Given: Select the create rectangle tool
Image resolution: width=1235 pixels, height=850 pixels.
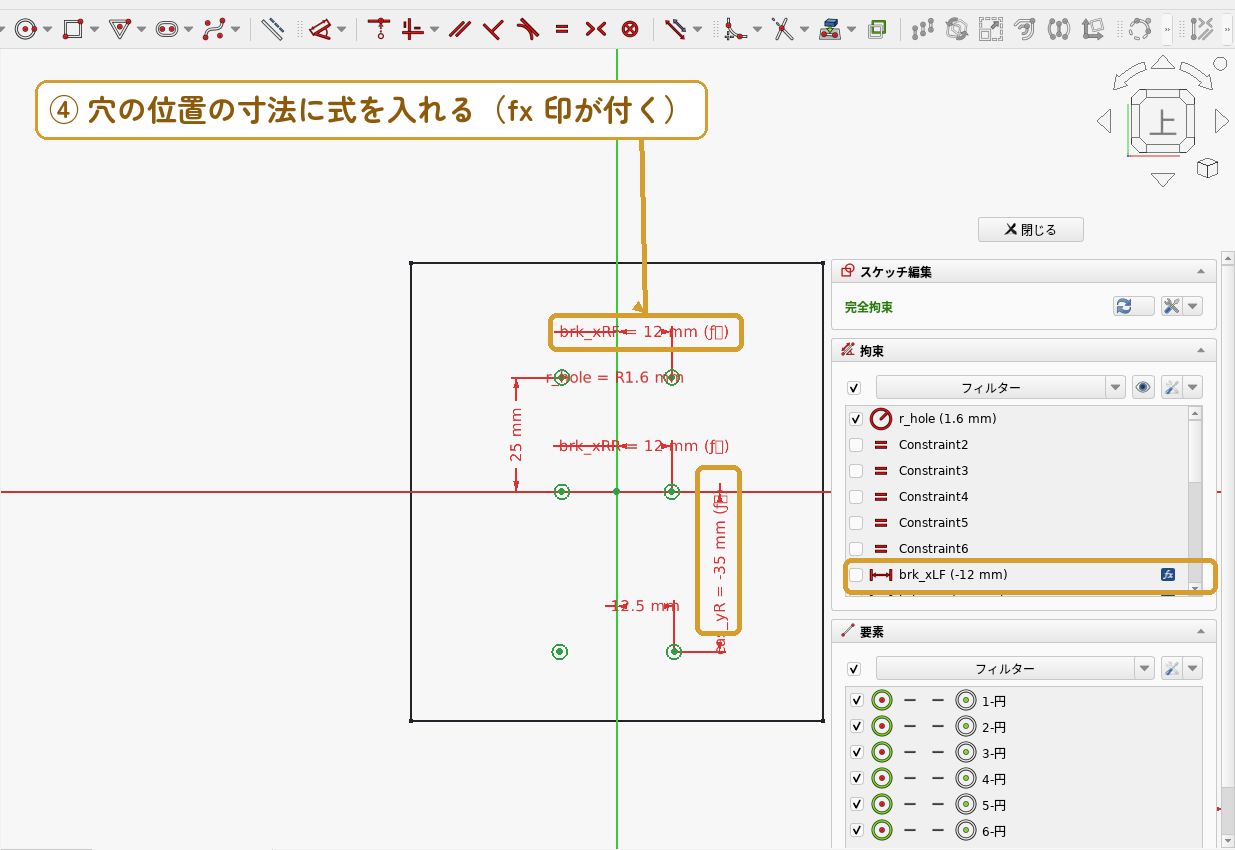Looking at the screenshot, I should click(72, 29).
